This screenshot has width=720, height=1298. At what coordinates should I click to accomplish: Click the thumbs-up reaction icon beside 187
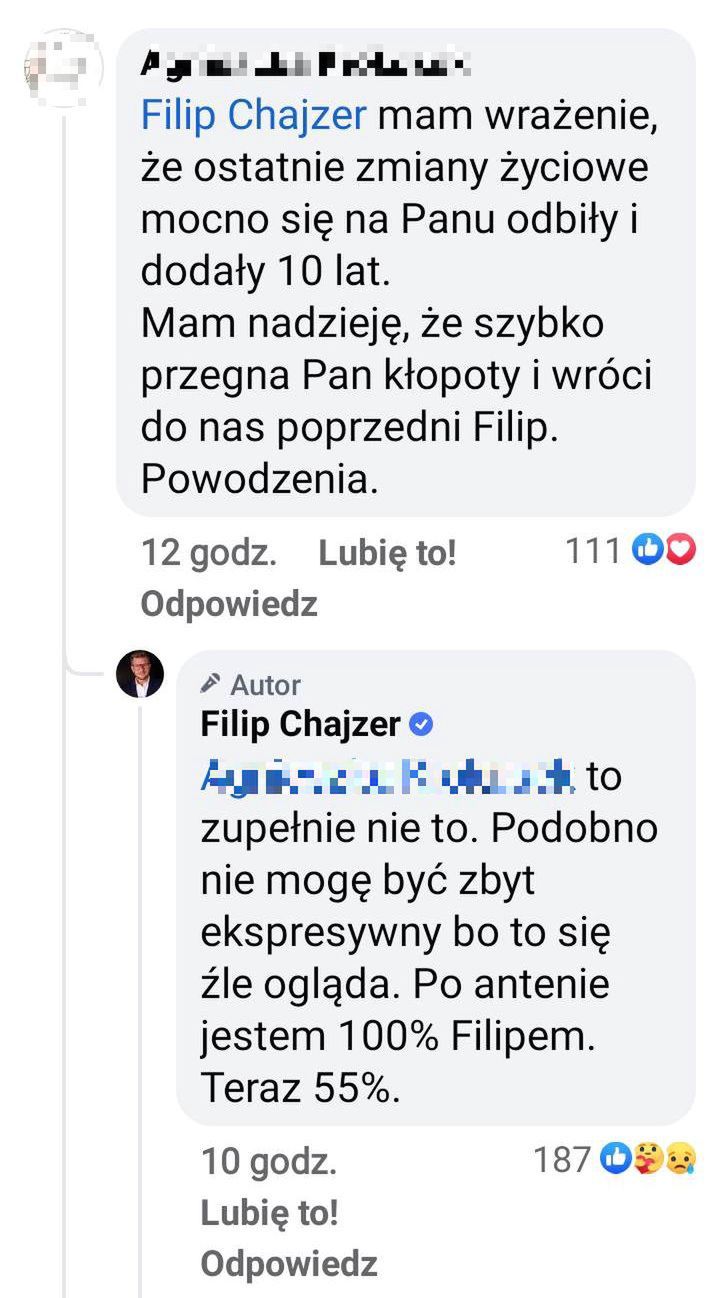[x=615, y=1159]
